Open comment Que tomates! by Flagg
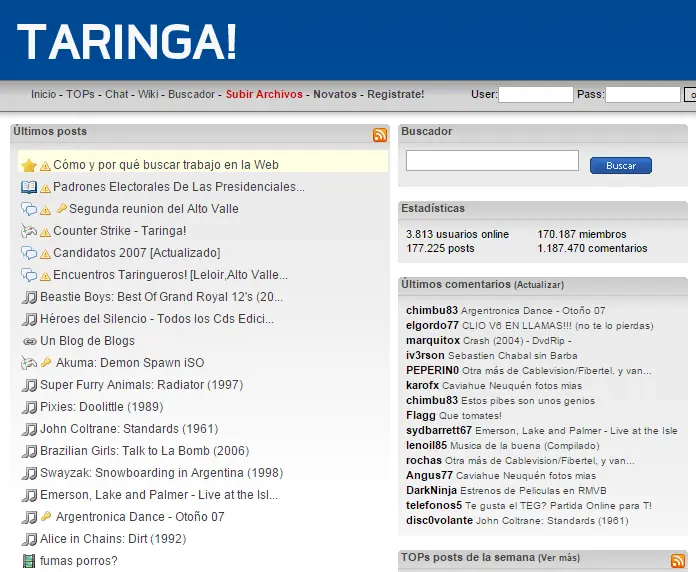 470,416
